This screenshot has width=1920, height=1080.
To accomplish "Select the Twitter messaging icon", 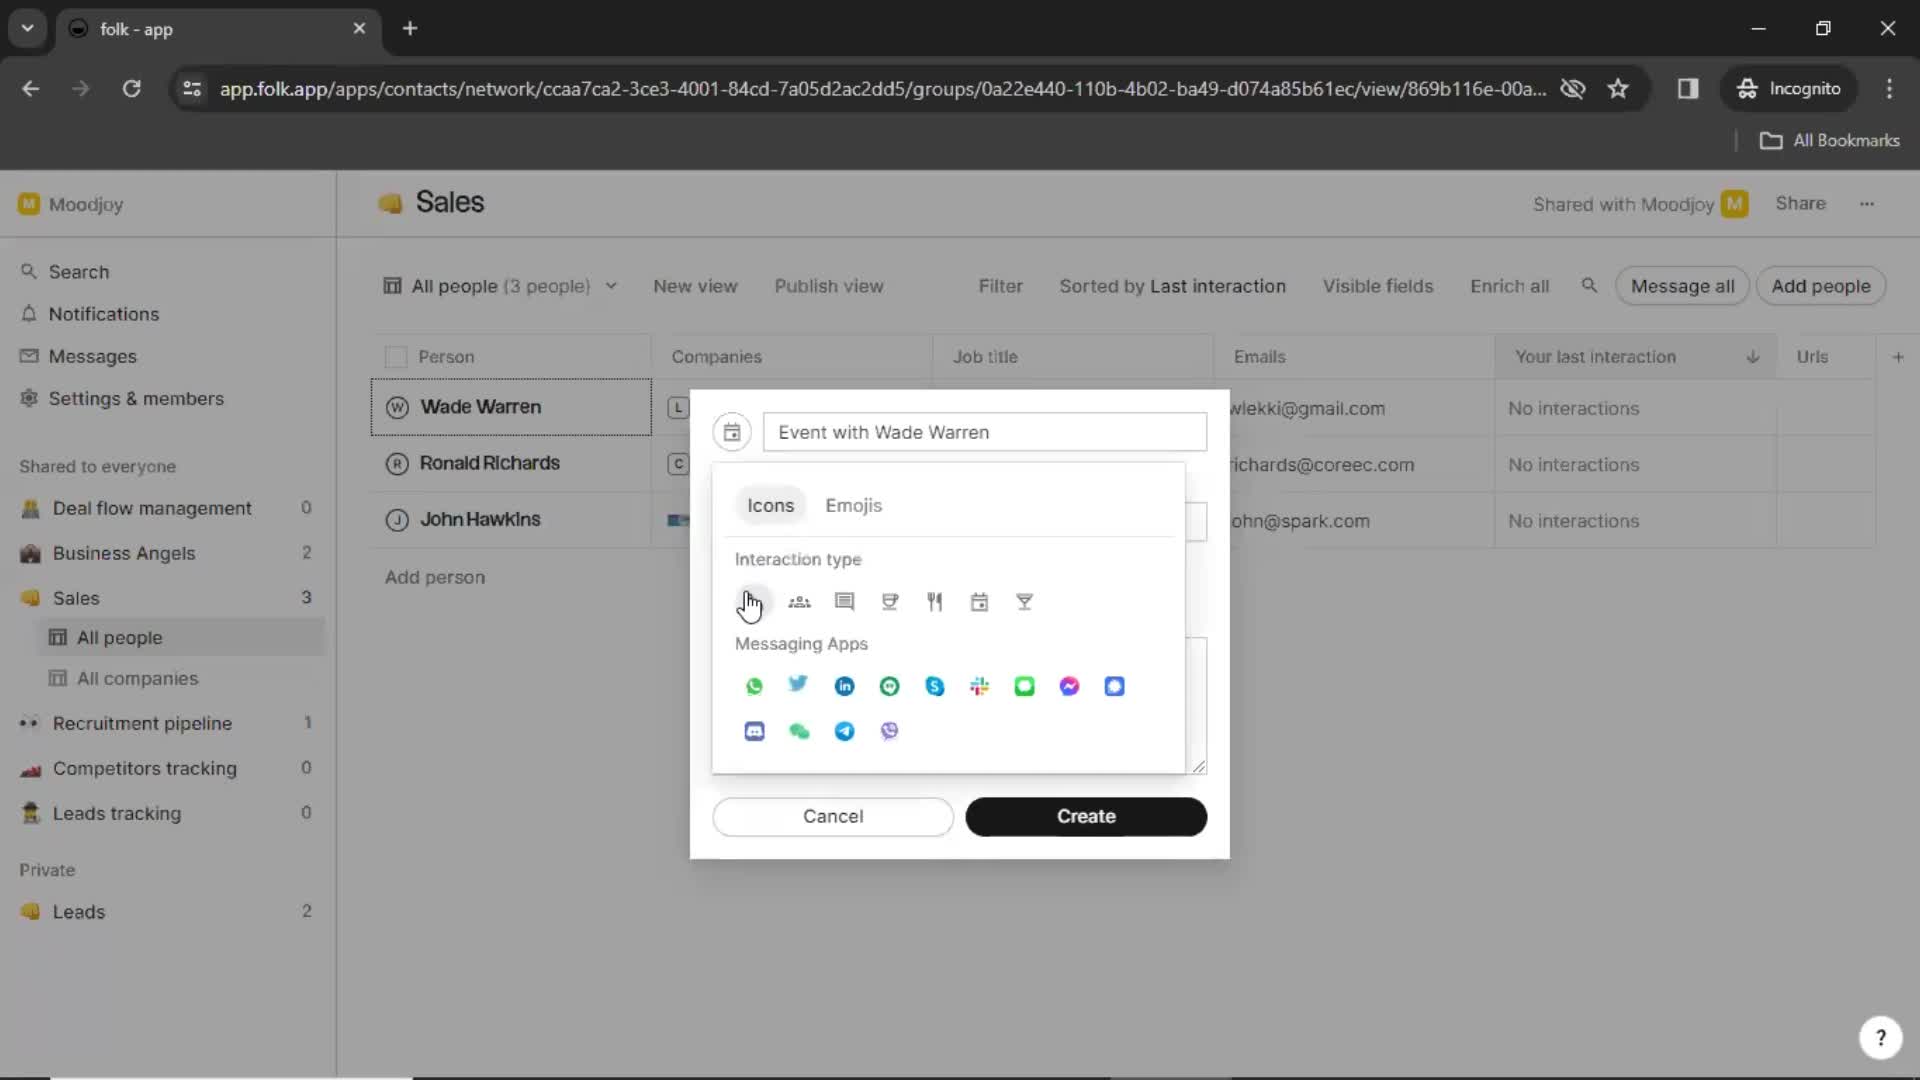I will [799, 686].
